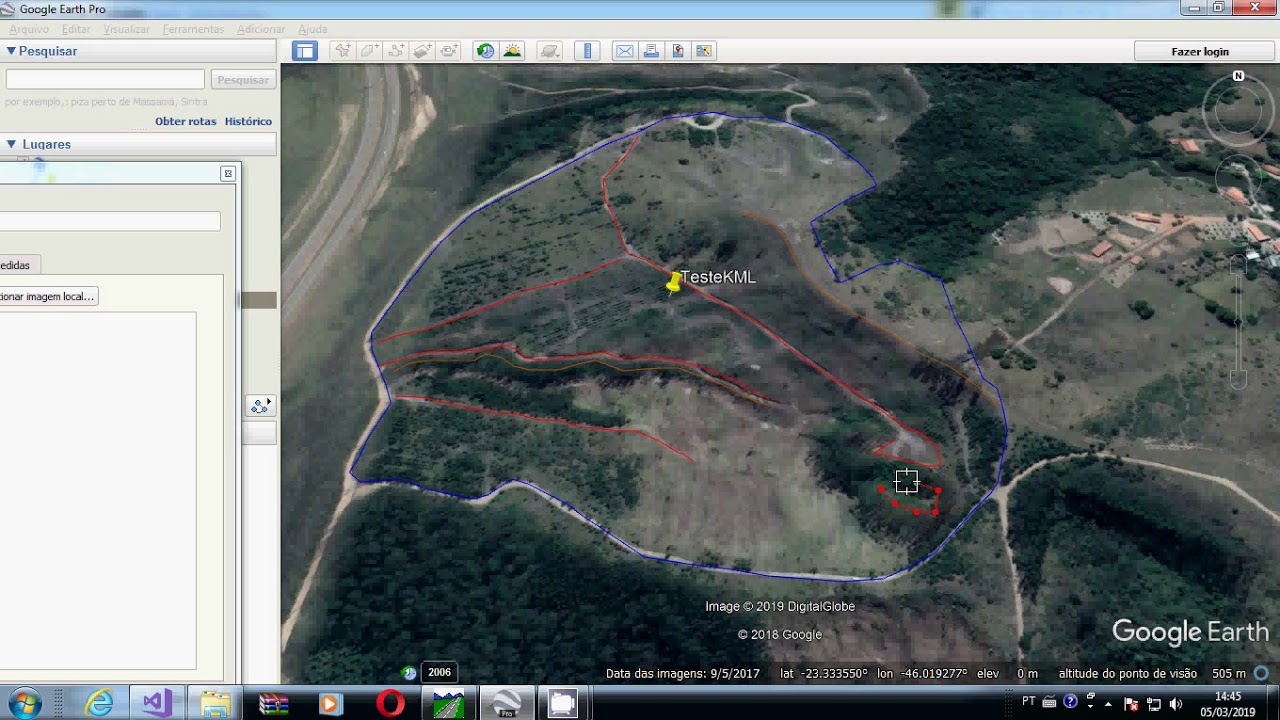Open the Obter rotas link

point(185,121)
